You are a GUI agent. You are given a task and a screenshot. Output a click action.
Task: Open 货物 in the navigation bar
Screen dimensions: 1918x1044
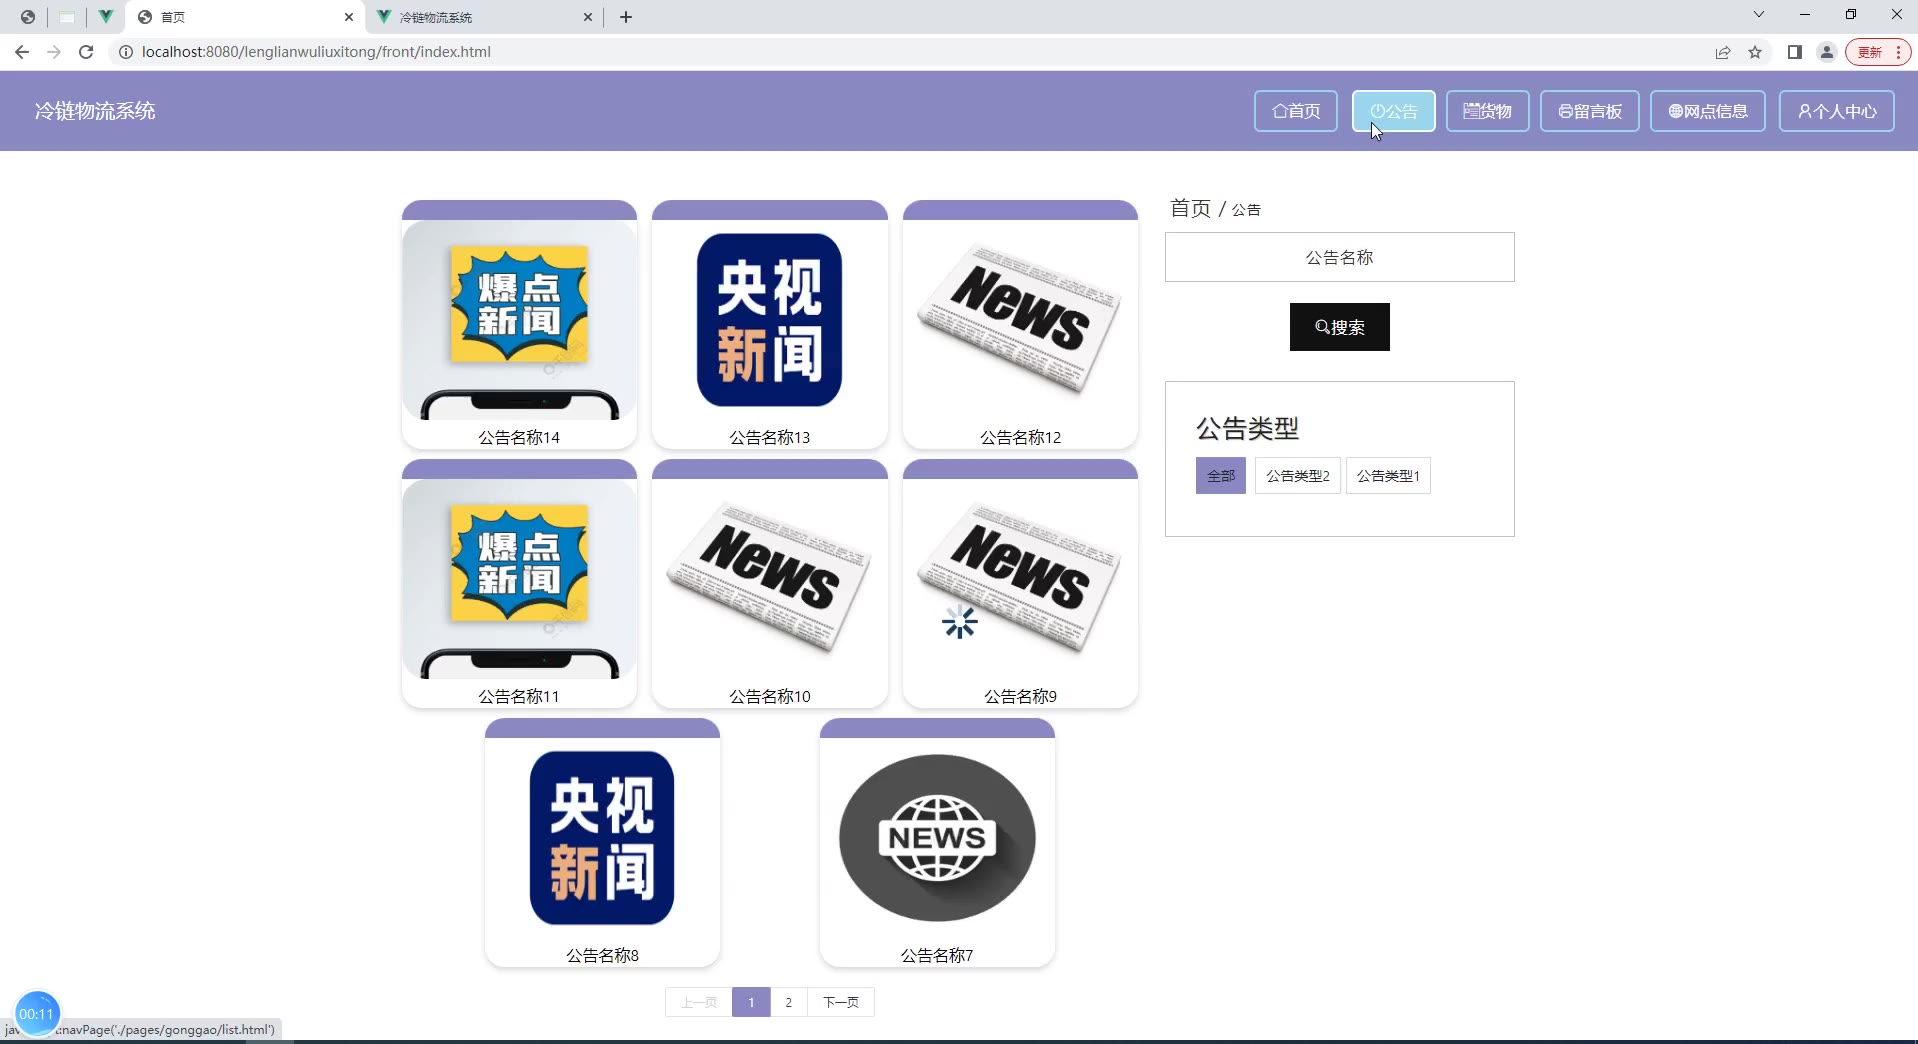[x=1488, y=111]
